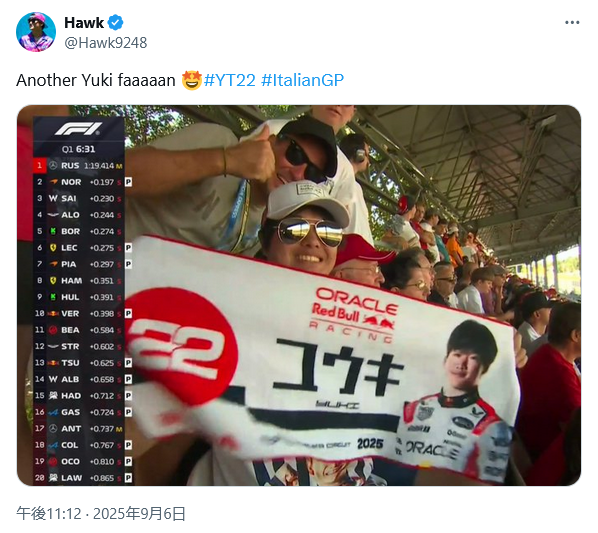Click the Hawk display name
598x533 pixels.
point(84,23)
